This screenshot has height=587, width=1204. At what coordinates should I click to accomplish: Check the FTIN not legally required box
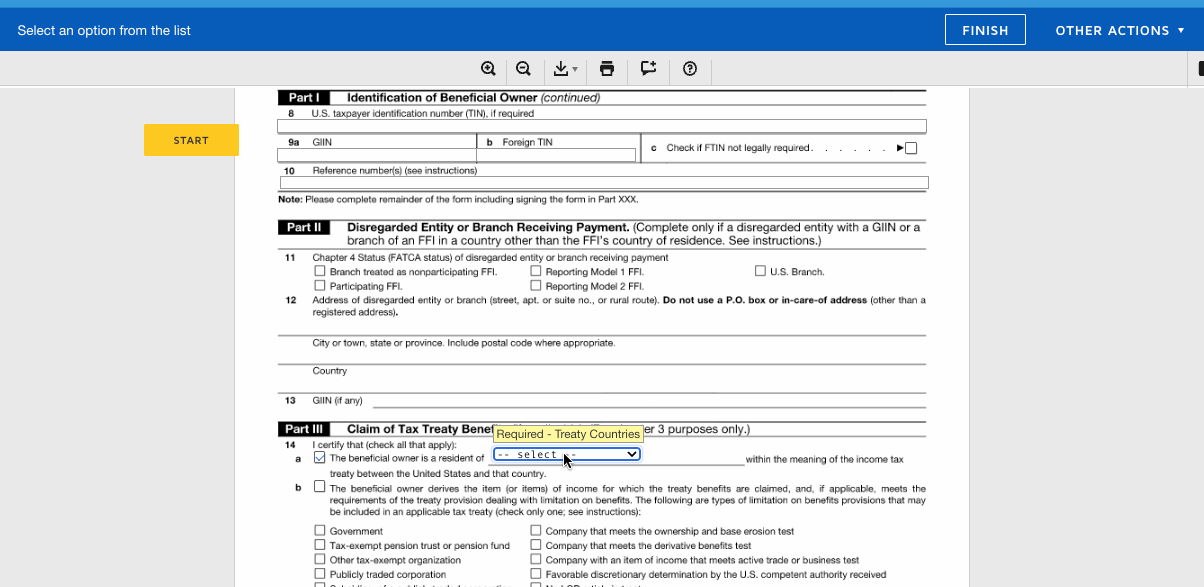pyautogui.click(x=910, y=149)
